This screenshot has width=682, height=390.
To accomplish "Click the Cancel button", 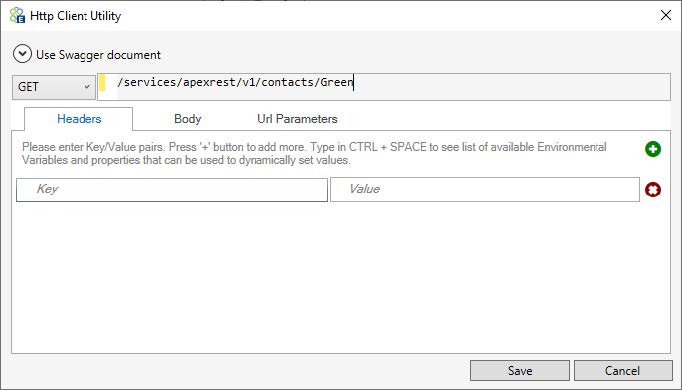I will click(x=622, y=370).
